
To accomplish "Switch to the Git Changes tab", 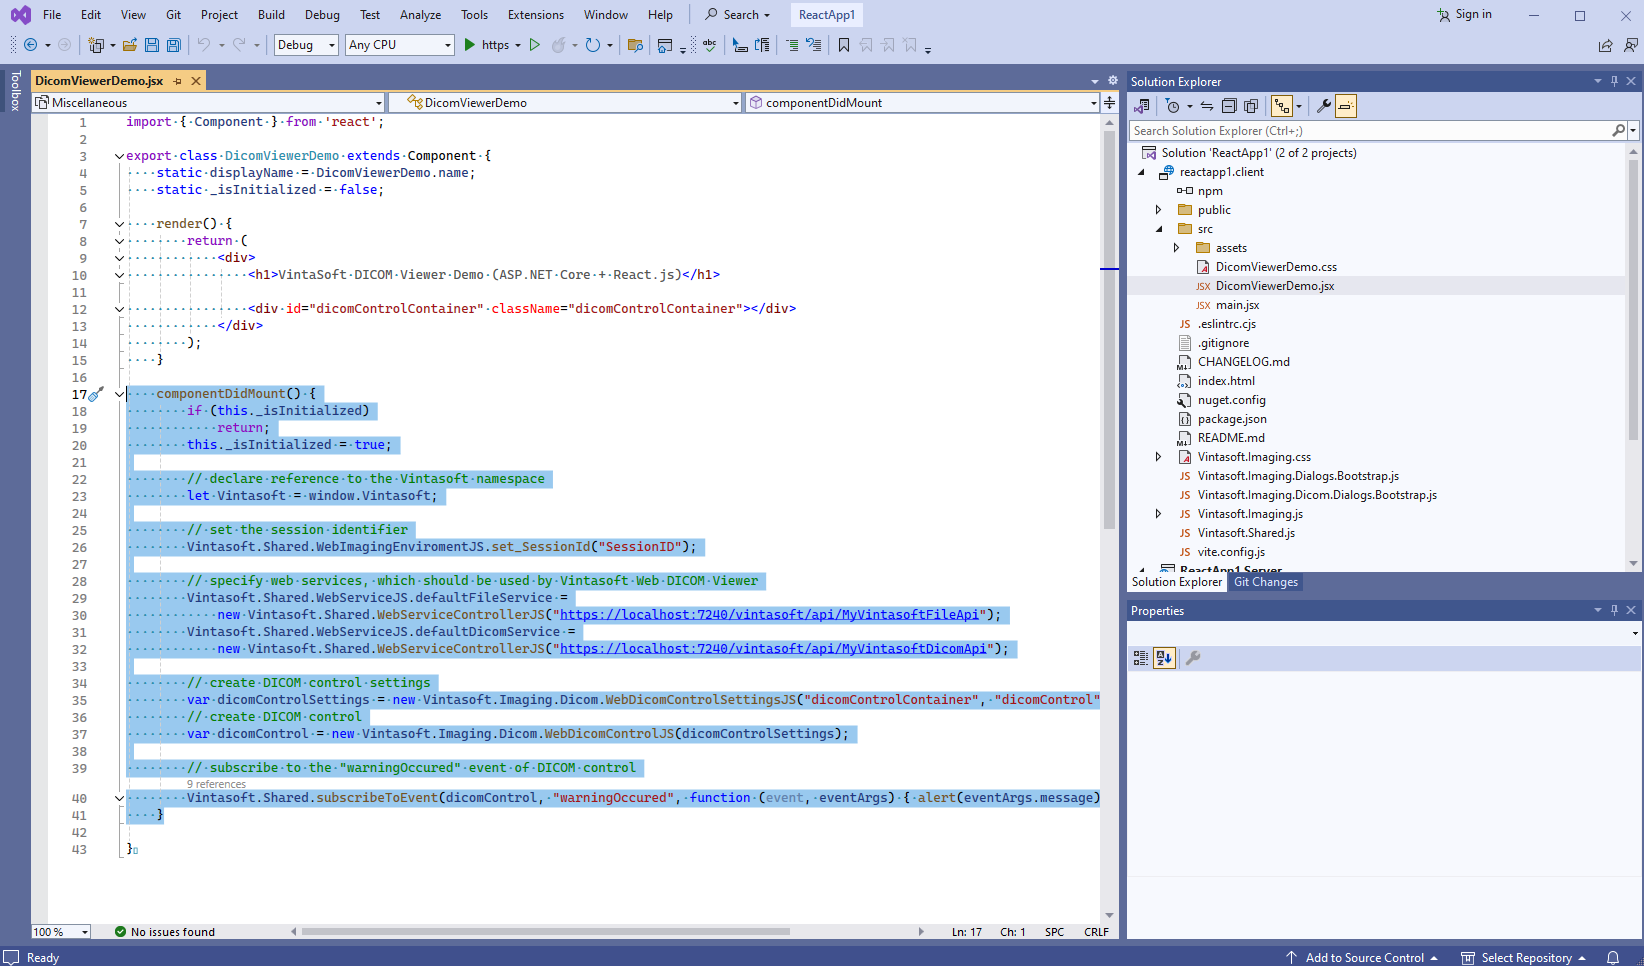I will 1265,582.
